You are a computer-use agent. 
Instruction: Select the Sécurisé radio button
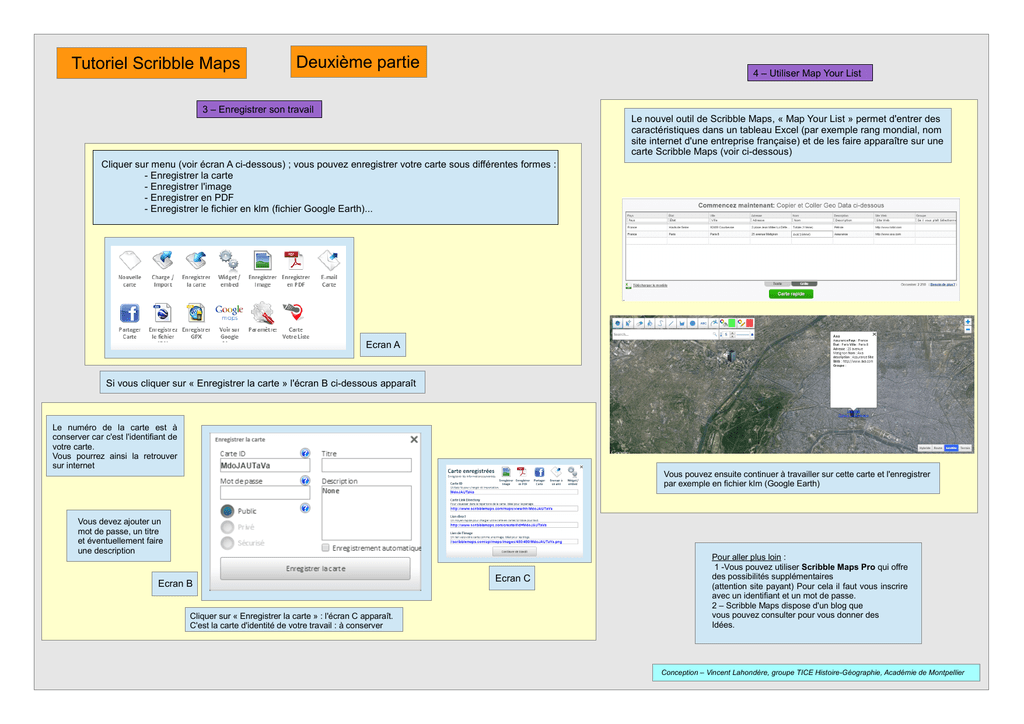pyautogui.click(x=227, y=543)
